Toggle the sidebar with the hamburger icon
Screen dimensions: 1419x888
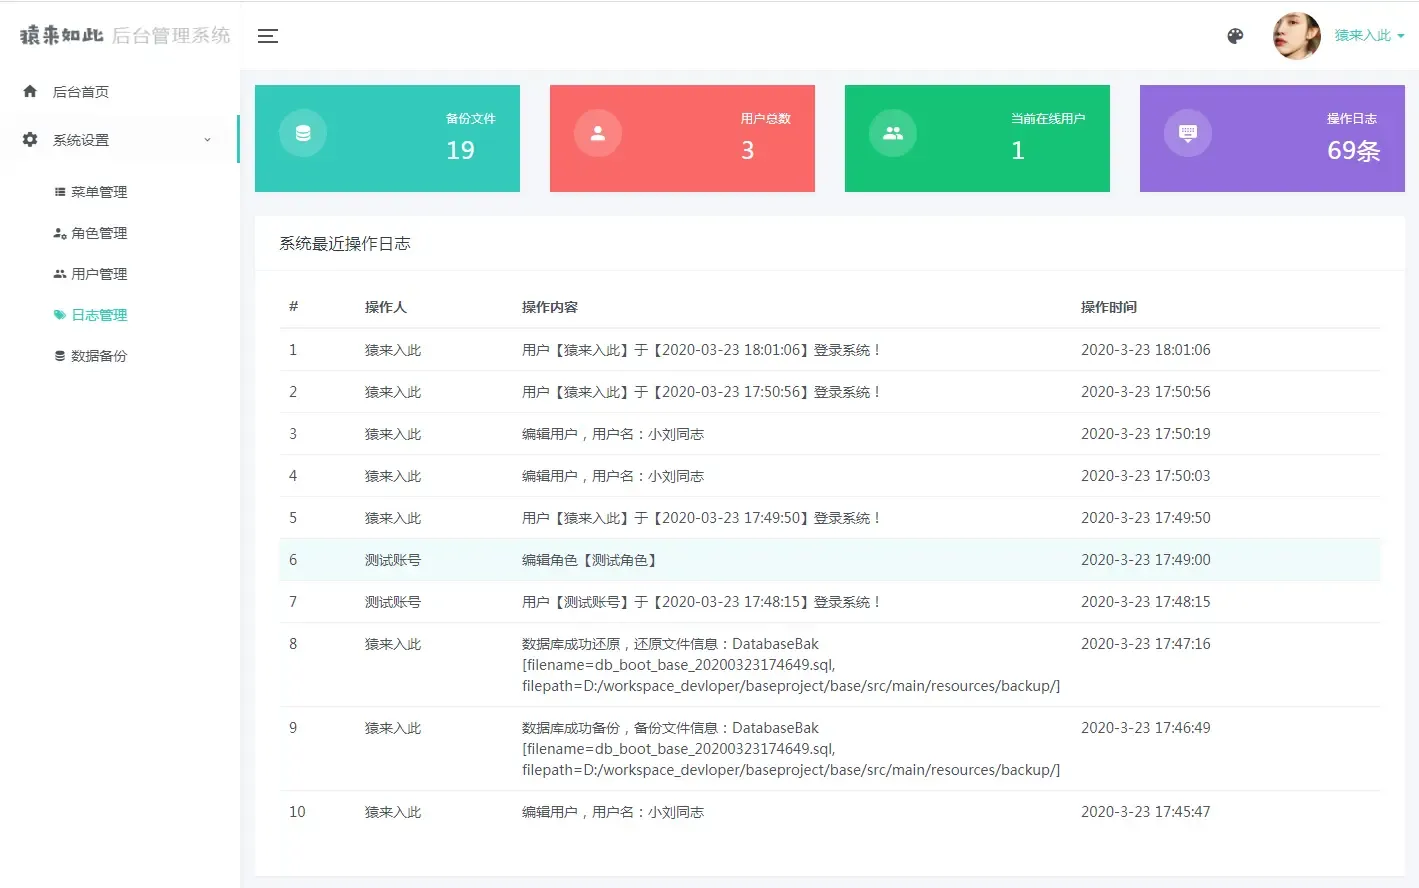click(267, 36)
